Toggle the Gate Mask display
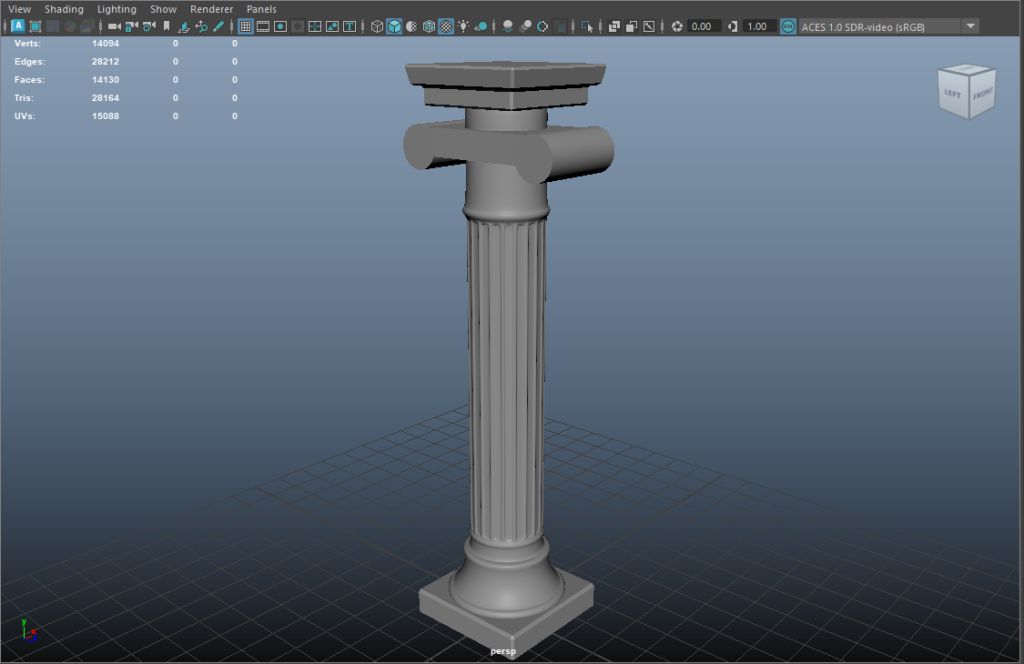1024x664 pixels. 297,26
